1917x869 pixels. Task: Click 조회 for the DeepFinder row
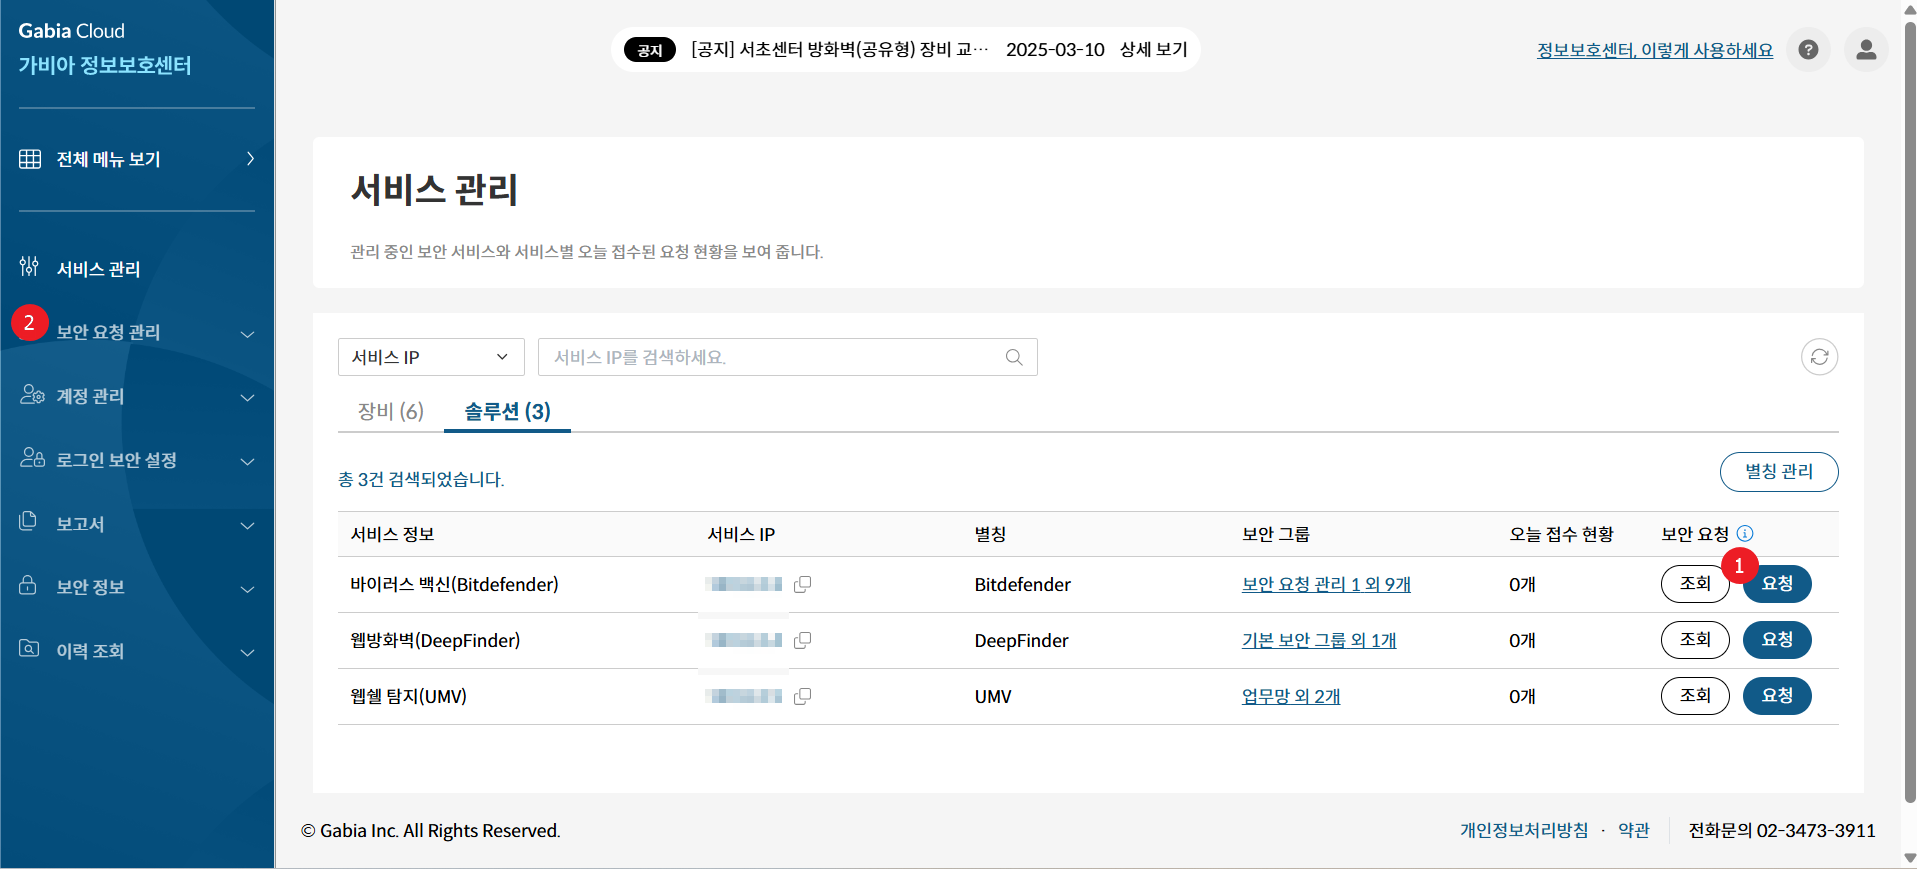(x=1695, y=640)
